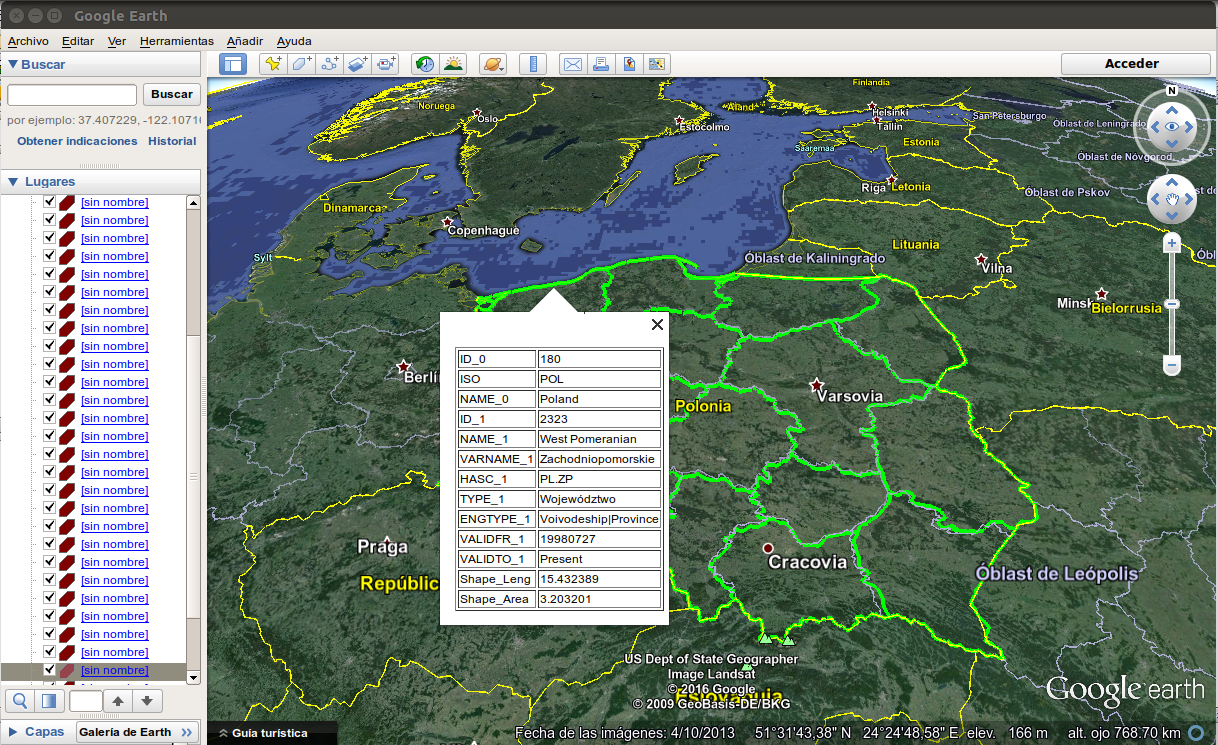Click the zoom slider handle on map
Image resolution: width=1218 pixels, height=745 pixels.
(1172, 304)
